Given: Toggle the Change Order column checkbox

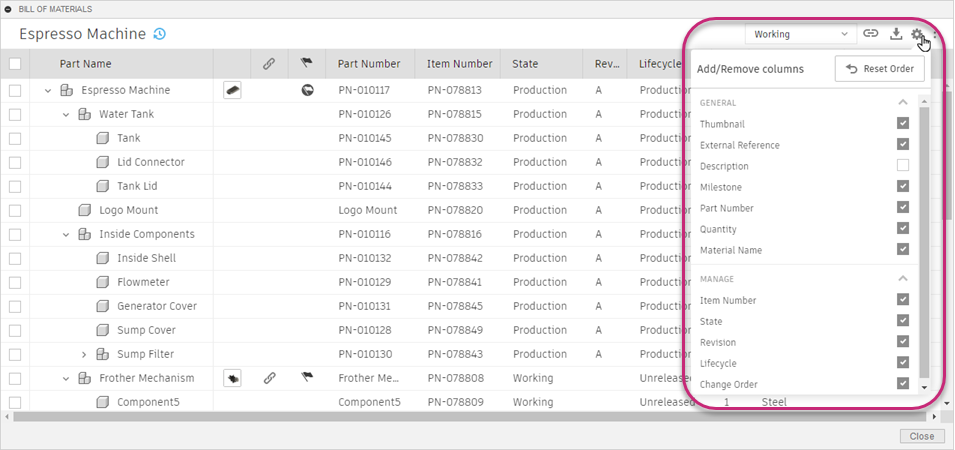Looking at the screenshot, I should click(x=903, y=384).
